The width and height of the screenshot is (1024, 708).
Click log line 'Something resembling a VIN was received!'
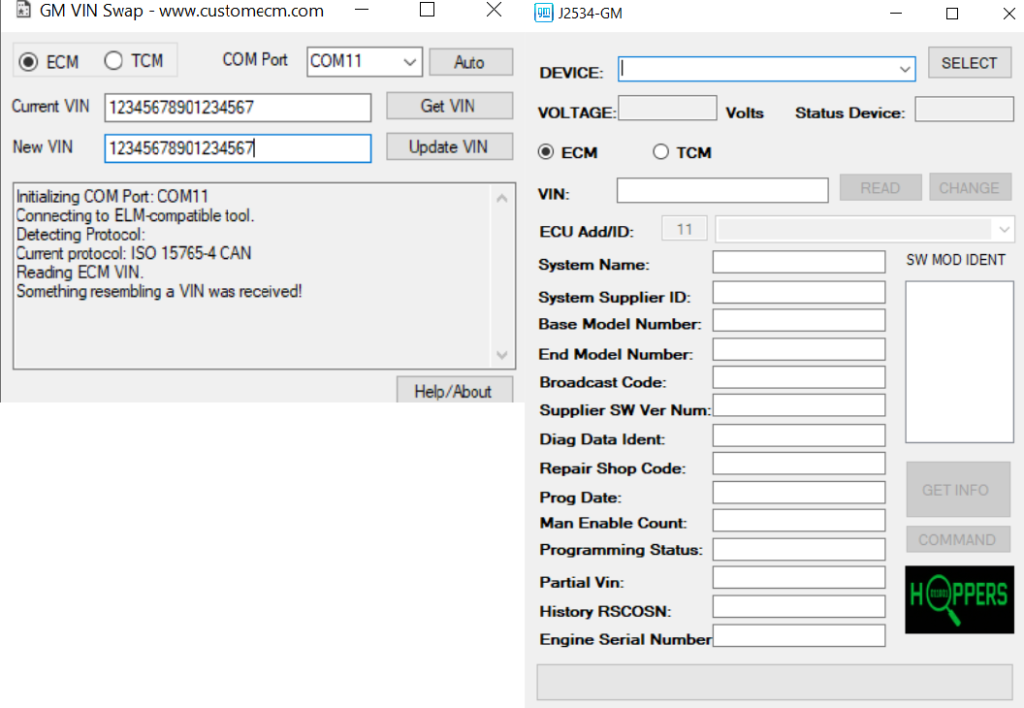point(159,291)
